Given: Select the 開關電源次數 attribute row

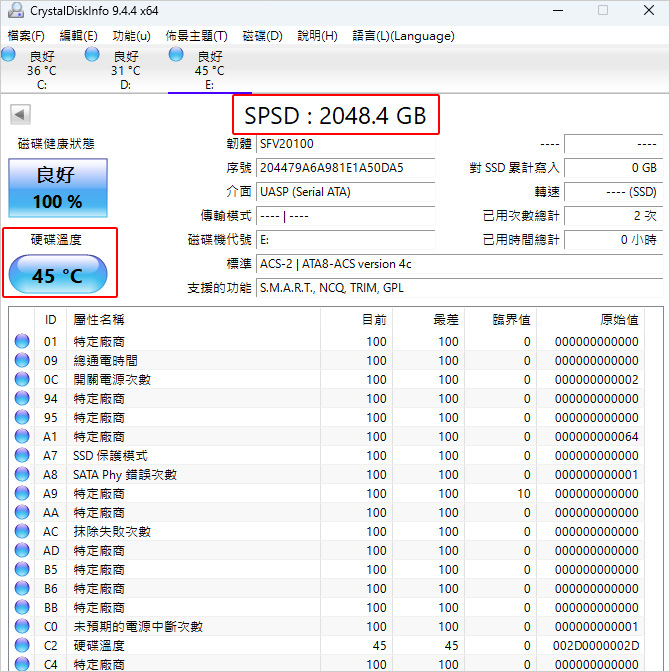Looking at the screenshot, I should (327, 379).
